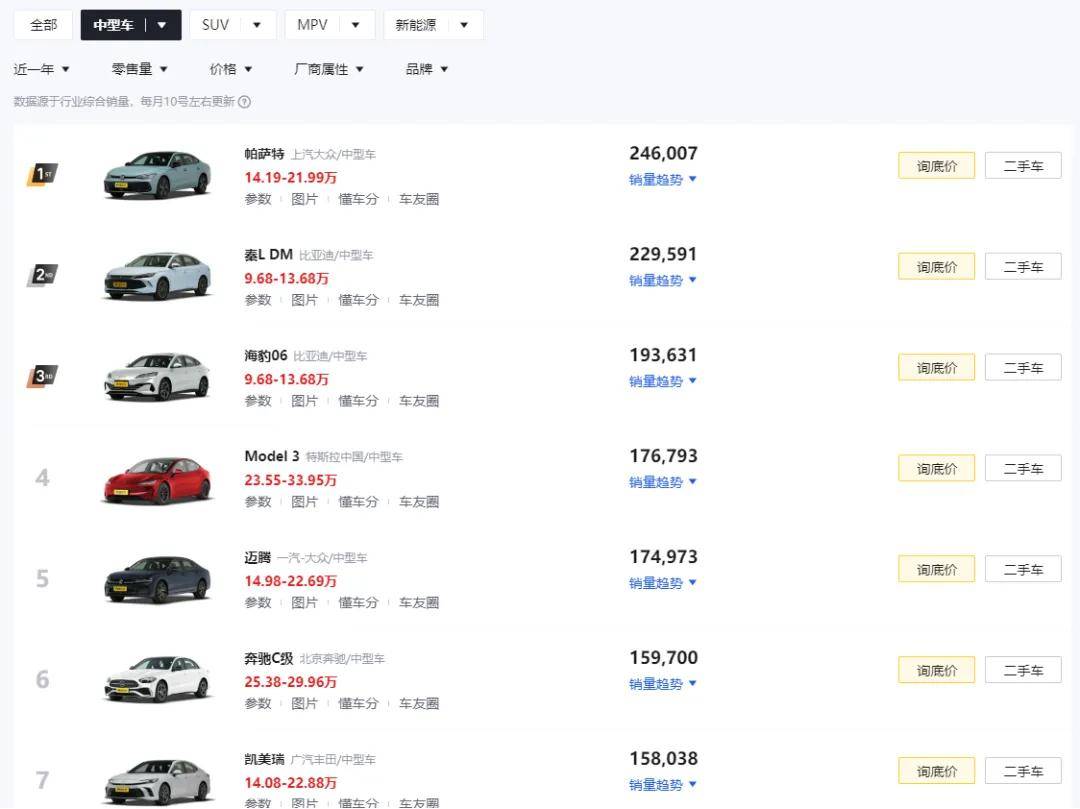Open the 奔驰C级 model name link
The height and width of the screenshot is (809, 1080).
269,658
